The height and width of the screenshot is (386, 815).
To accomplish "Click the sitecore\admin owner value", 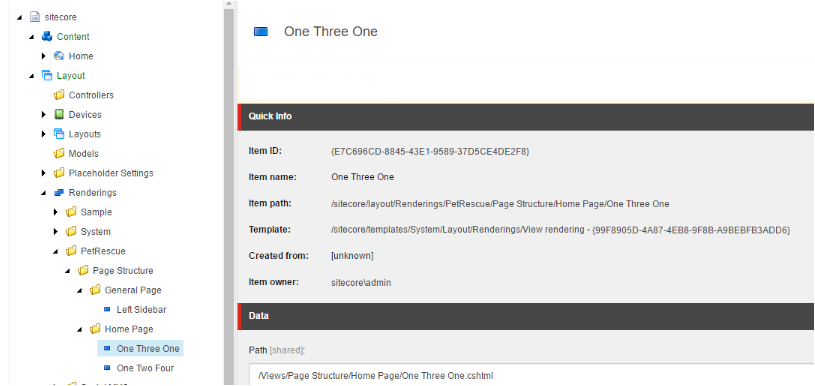I will point(361,283).
